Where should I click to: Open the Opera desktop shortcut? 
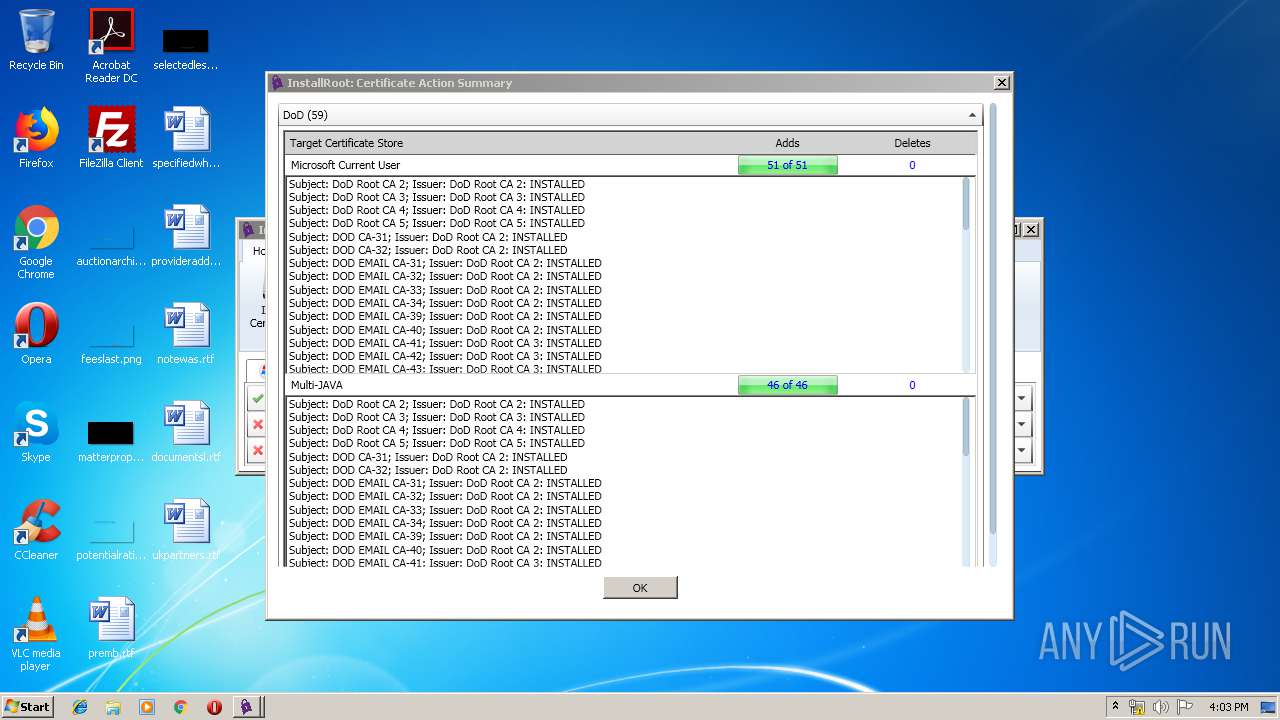tap(36, 334)
